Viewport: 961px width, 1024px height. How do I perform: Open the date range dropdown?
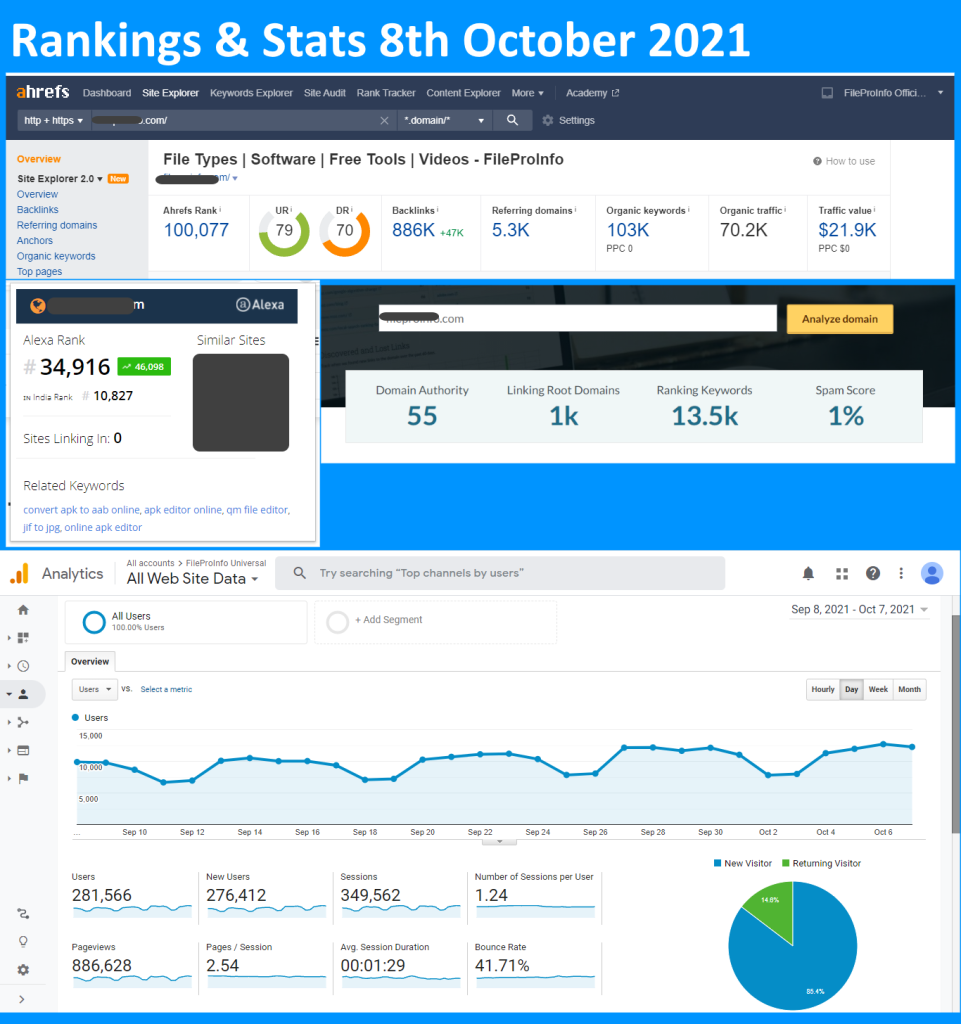point(859,609)
